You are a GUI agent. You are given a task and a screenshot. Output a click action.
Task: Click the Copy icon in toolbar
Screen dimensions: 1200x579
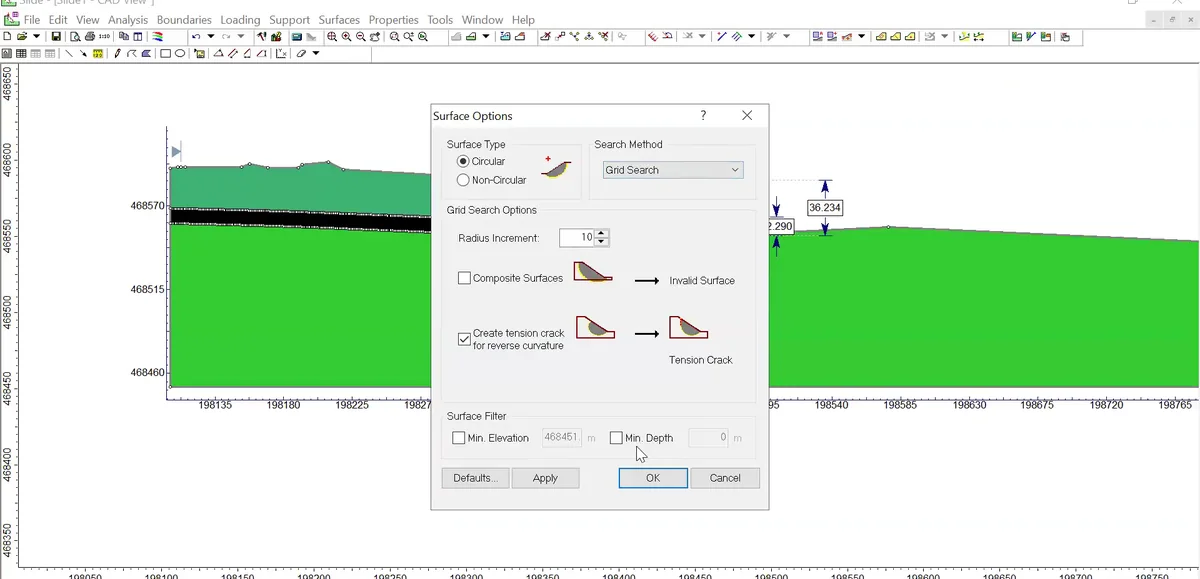tap(124, 36)
